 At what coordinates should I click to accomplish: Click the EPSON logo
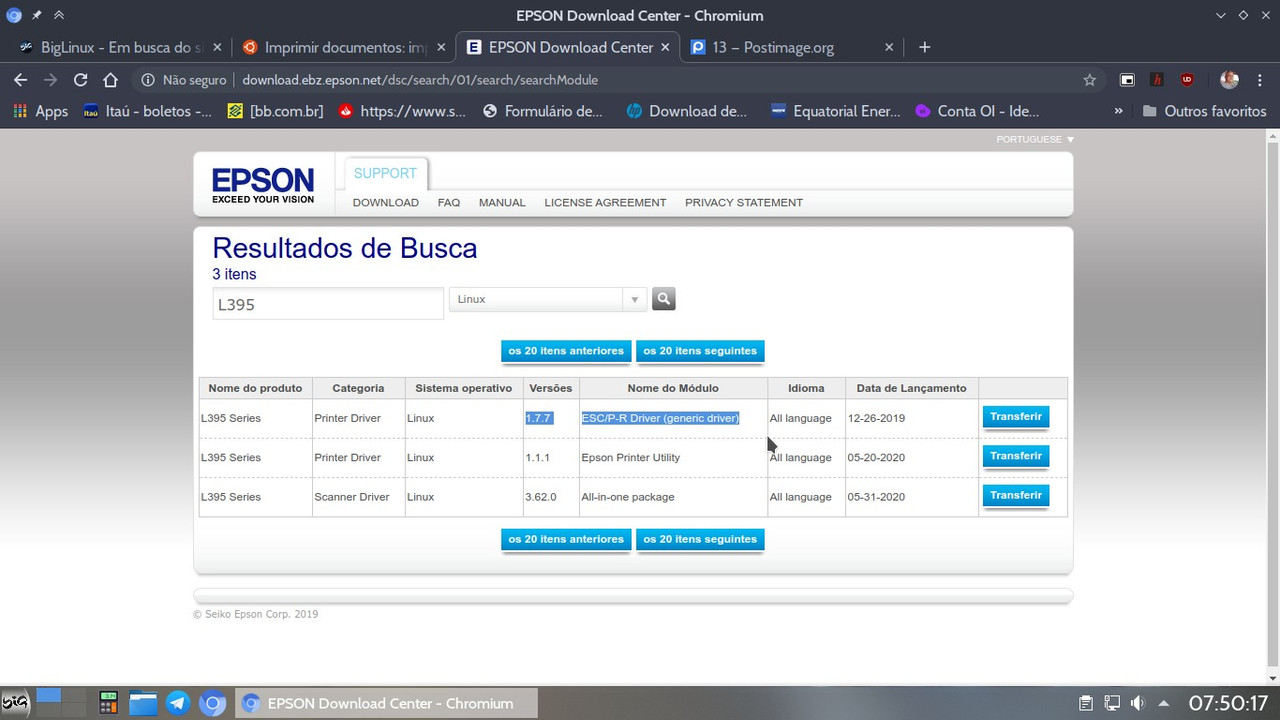point(263,185)
